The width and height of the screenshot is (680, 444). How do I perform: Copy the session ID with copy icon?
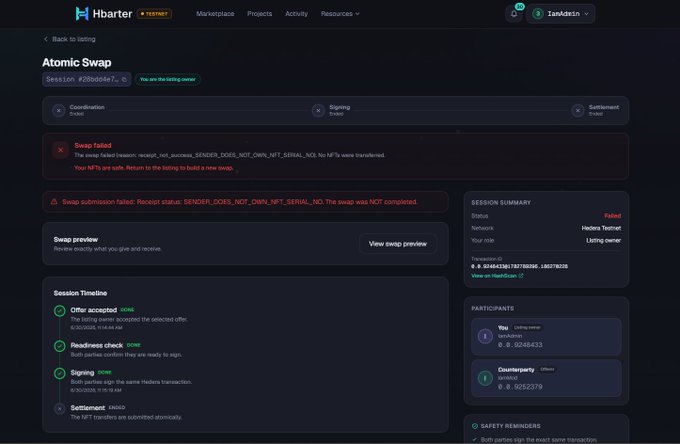(124, 79)
